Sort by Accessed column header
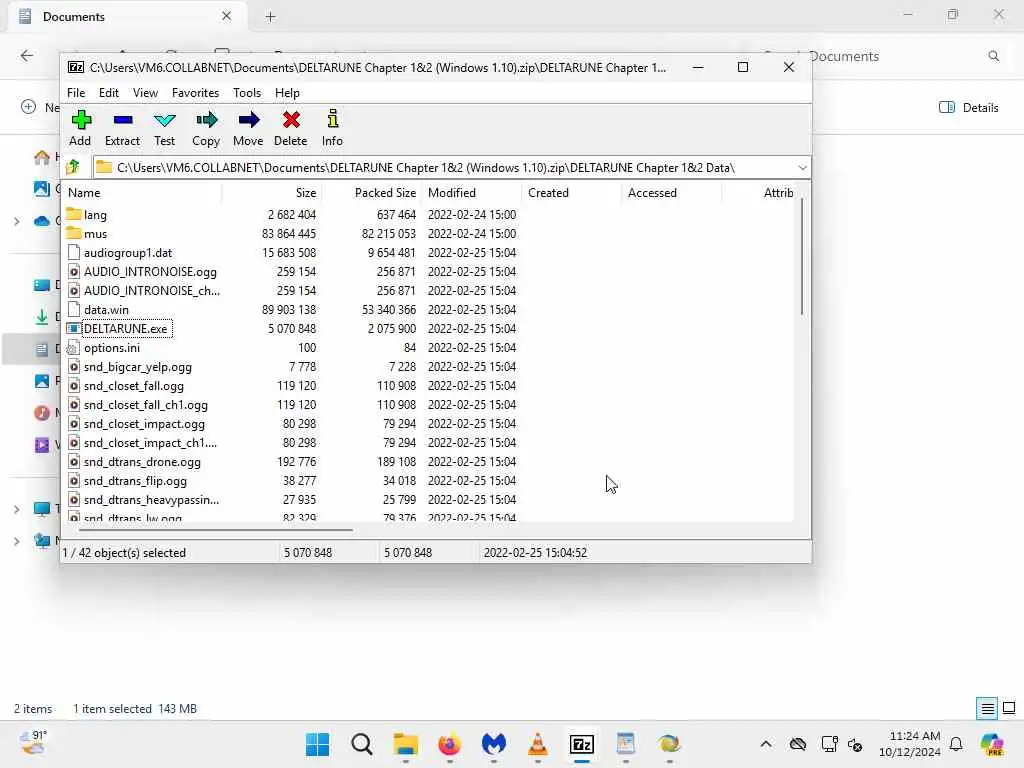The width and height of the screenshot is (1024, 768). (x=671, y=193)
